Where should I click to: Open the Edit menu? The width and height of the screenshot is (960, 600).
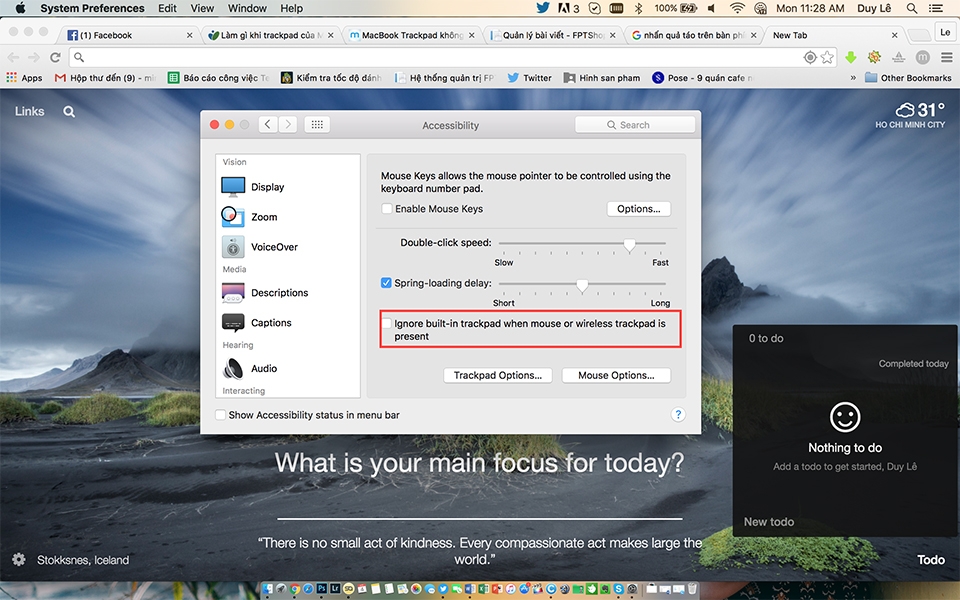point(167,8)
